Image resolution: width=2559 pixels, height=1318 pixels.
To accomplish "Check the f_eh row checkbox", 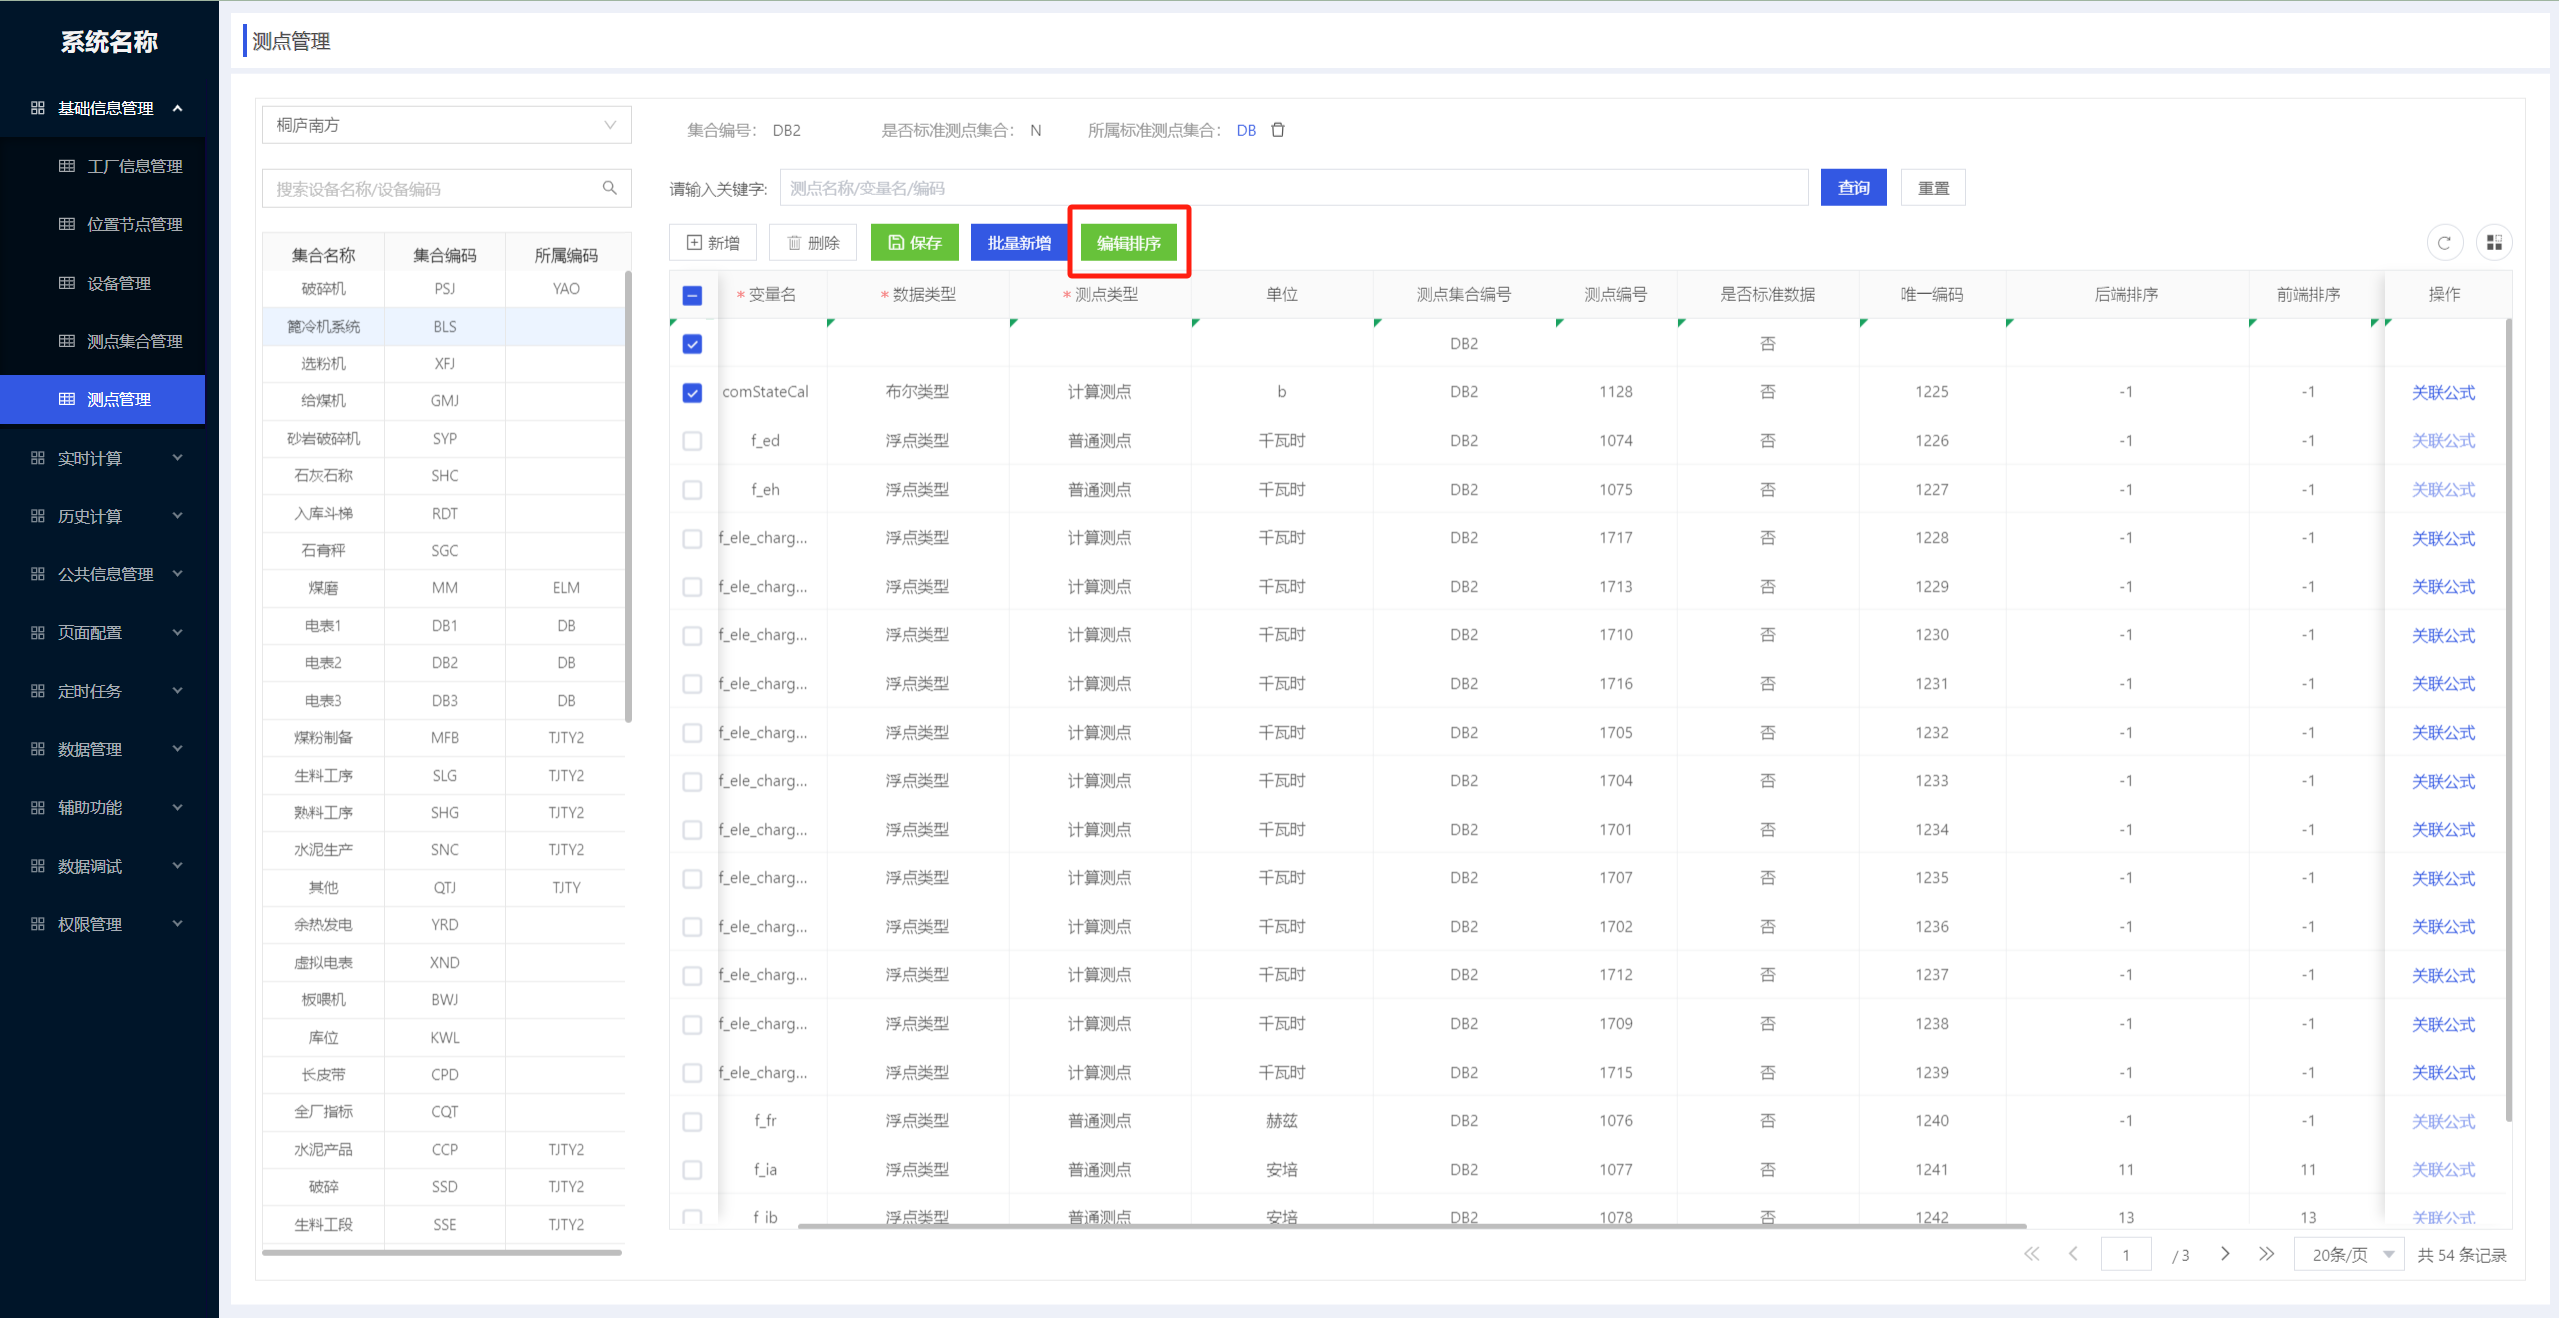I will pos(692,490).
